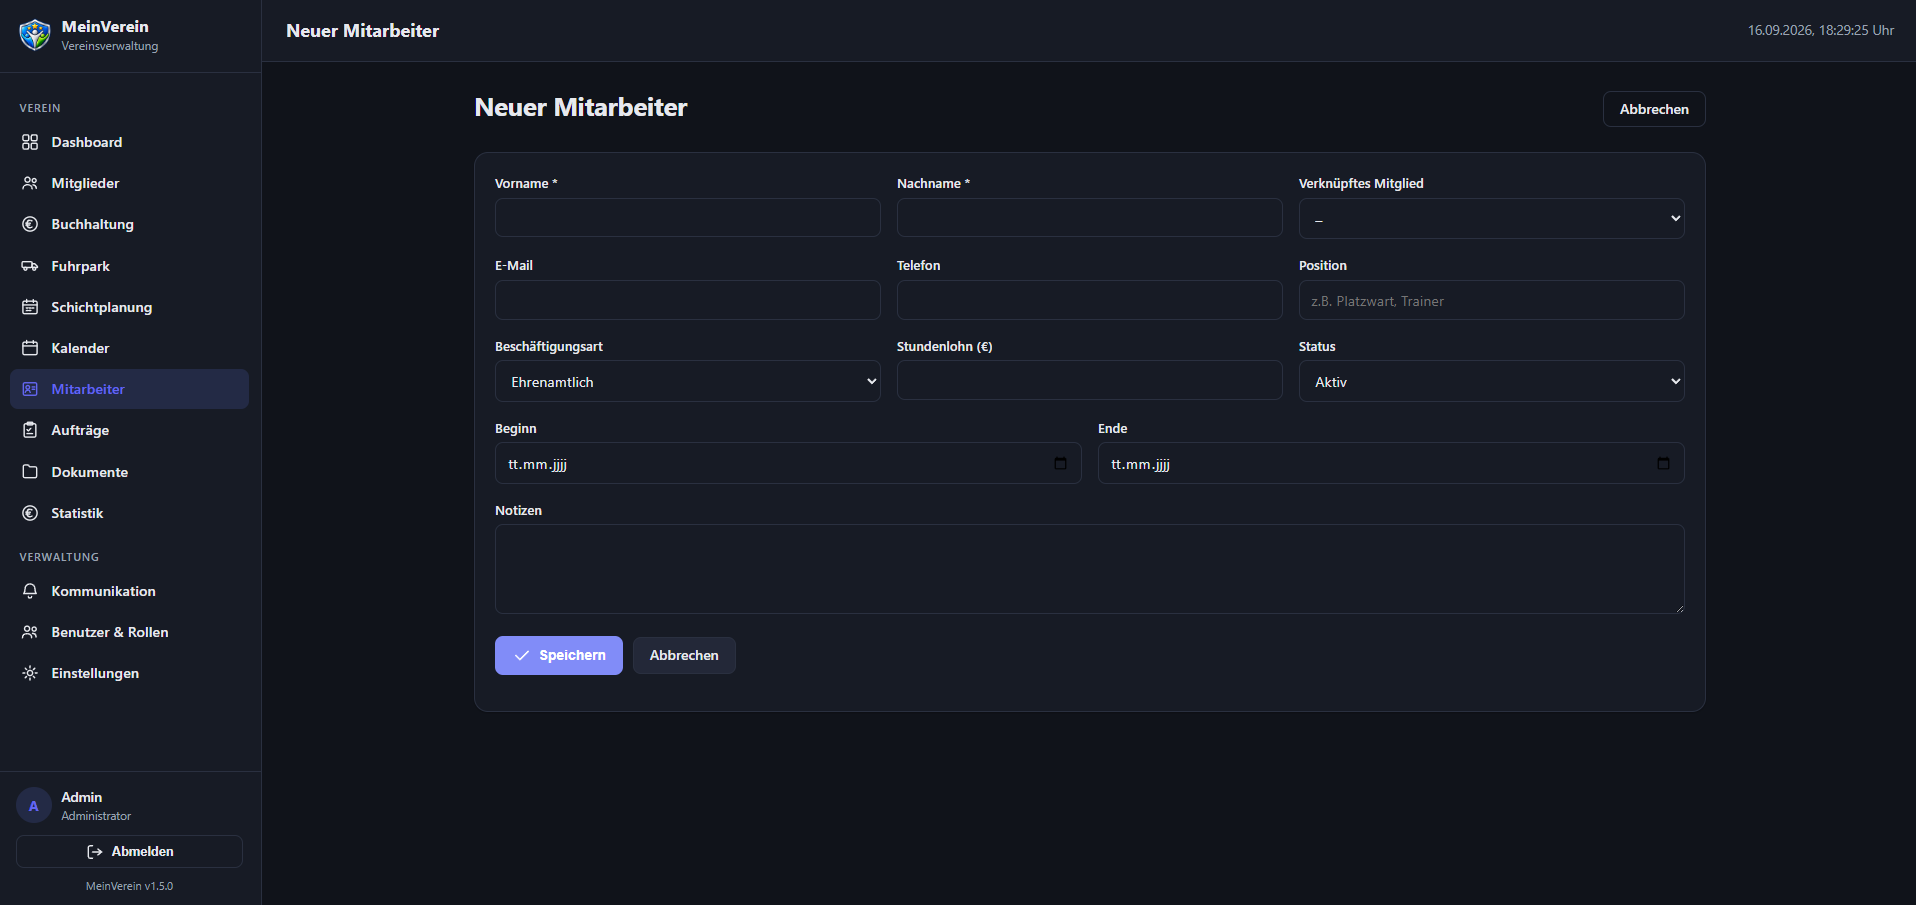Open the Ende date picker calendar icon
Screen dimensions: 1916x905
click(x=1663, y=463)
